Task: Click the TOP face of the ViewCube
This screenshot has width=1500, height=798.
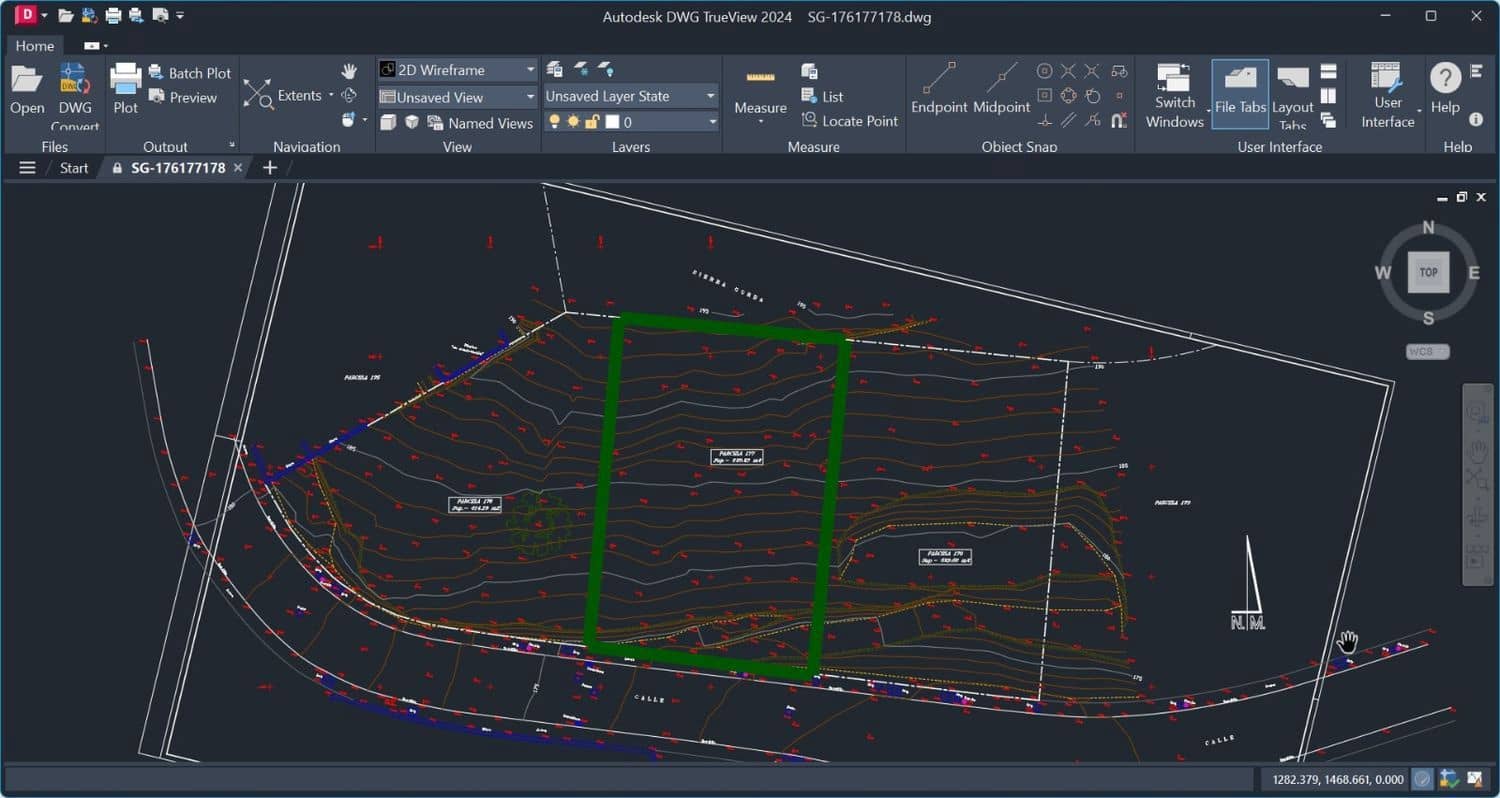Action: tap(1428, 272)
